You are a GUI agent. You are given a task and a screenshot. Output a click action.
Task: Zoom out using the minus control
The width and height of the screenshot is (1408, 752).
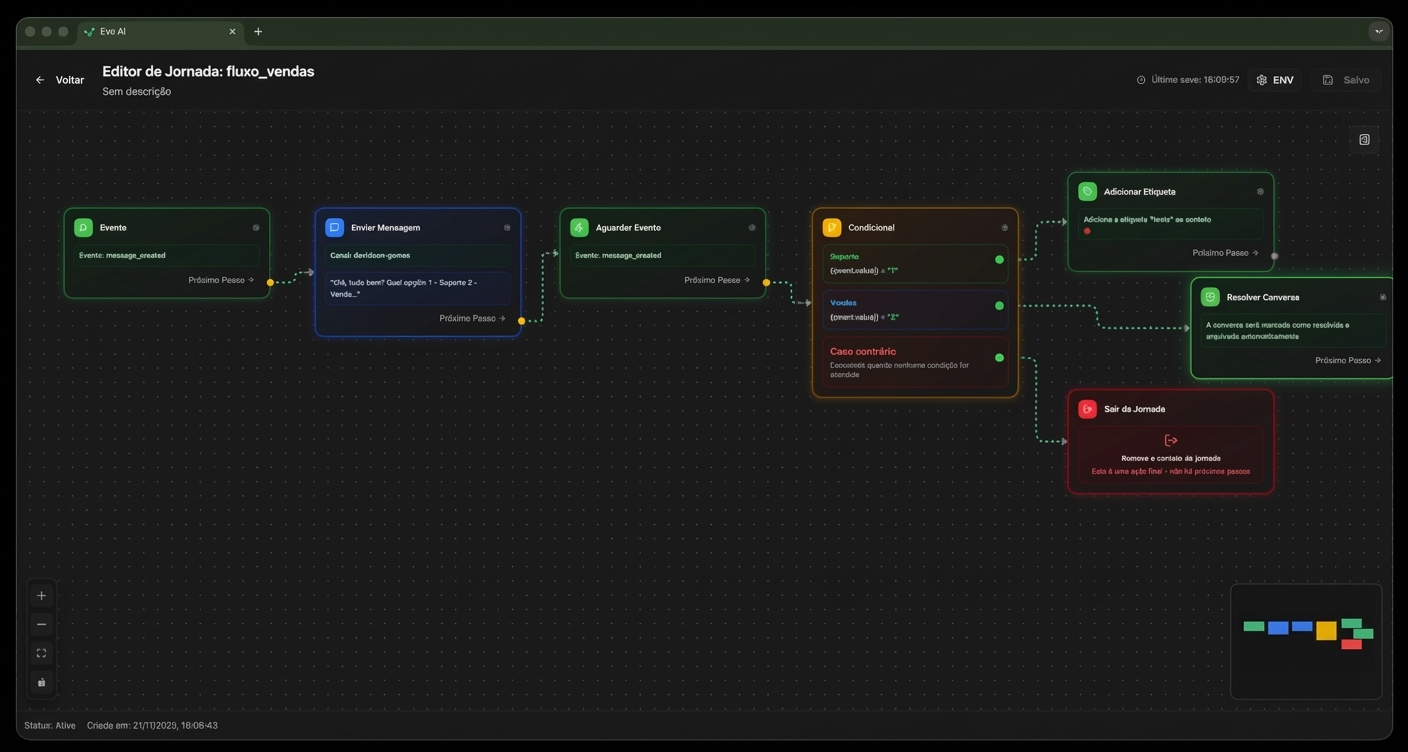click(41, 624)
